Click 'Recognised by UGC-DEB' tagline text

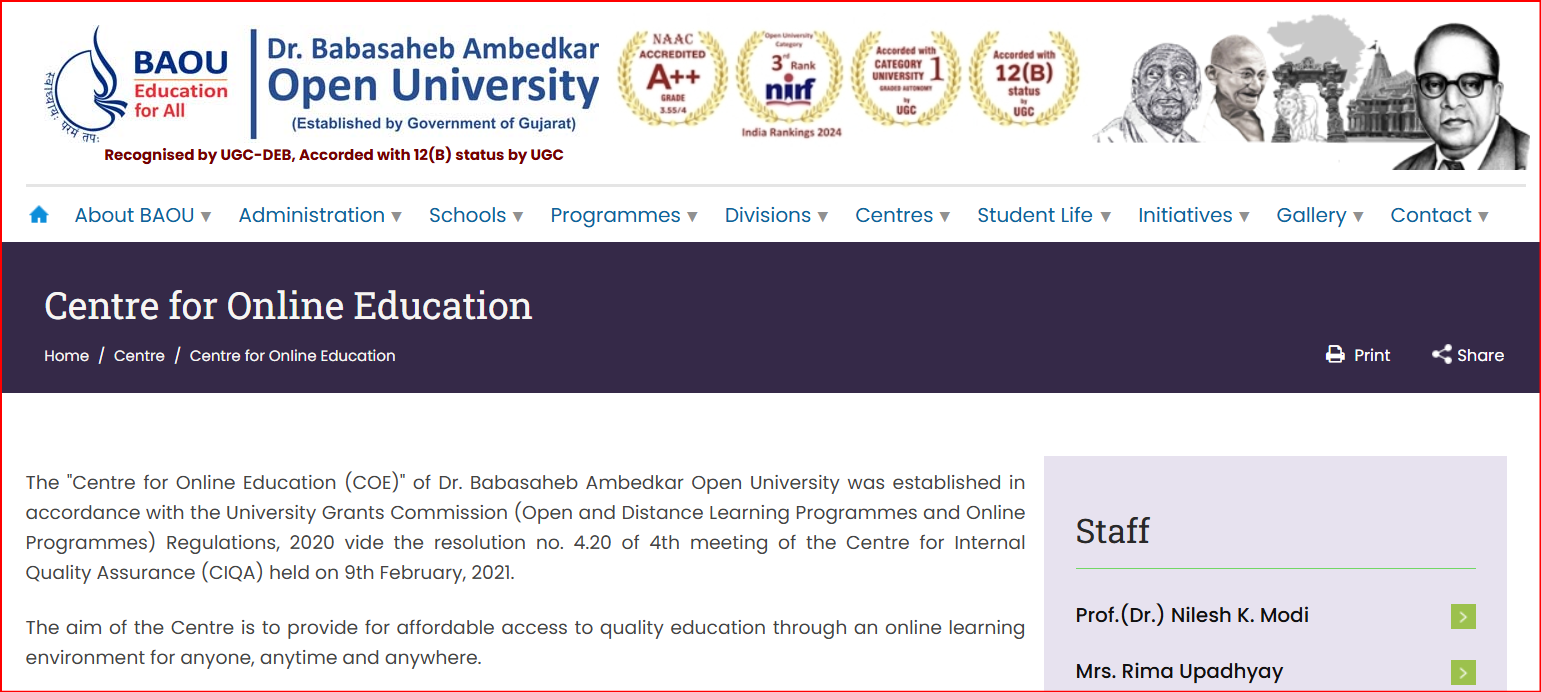tap(334, 155)
